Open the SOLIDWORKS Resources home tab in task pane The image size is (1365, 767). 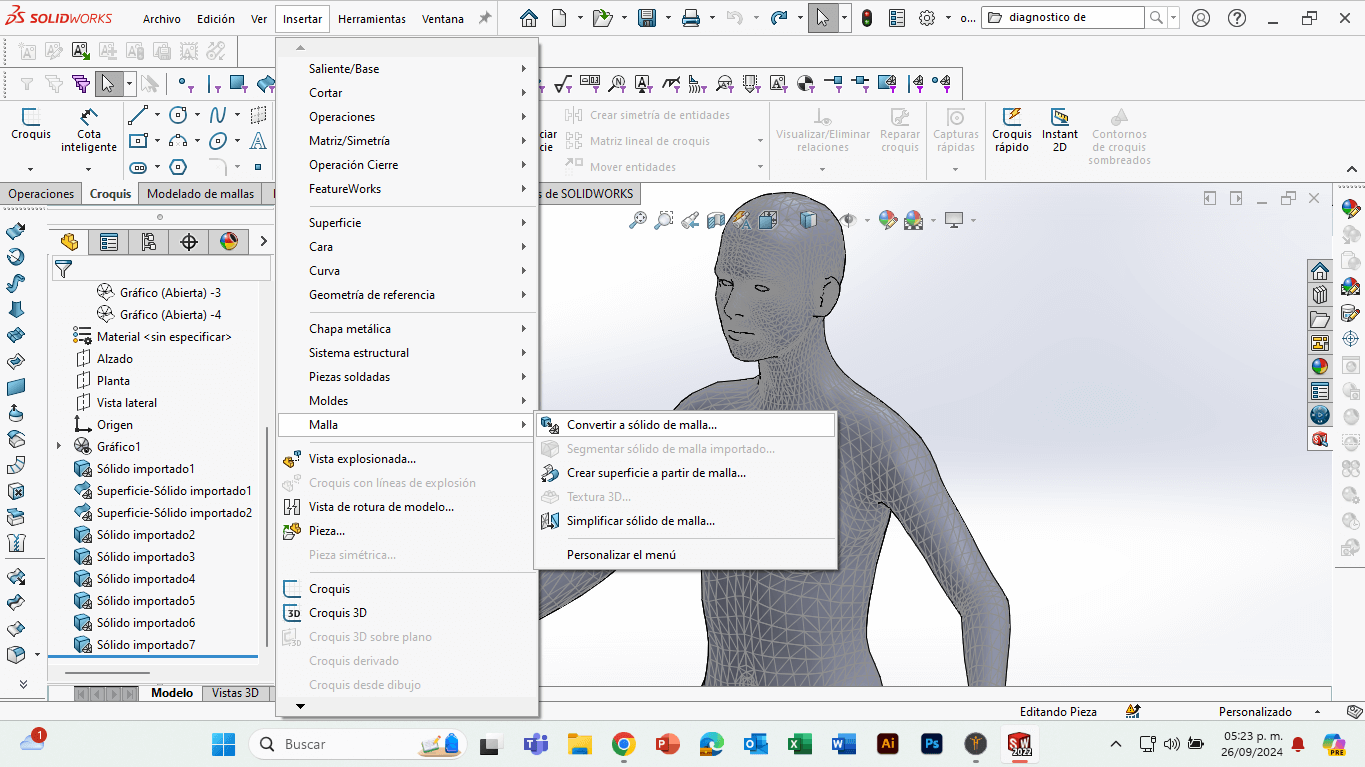1320,271
